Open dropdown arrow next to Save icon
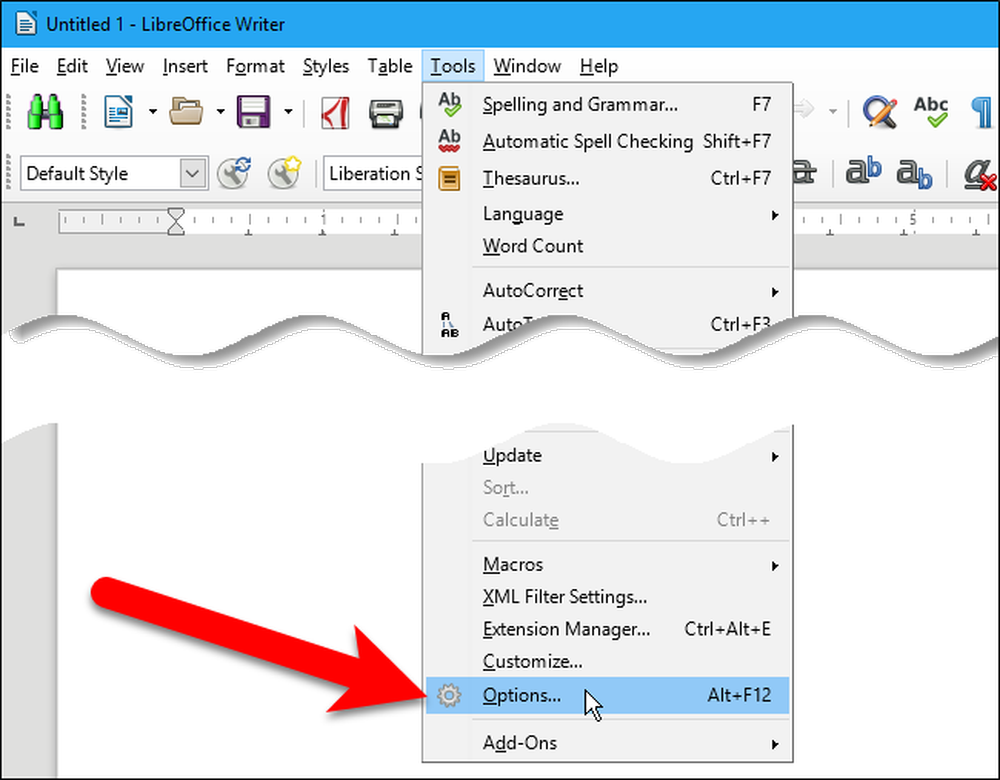Screen dimensions: 1000x780 point(288,112)
